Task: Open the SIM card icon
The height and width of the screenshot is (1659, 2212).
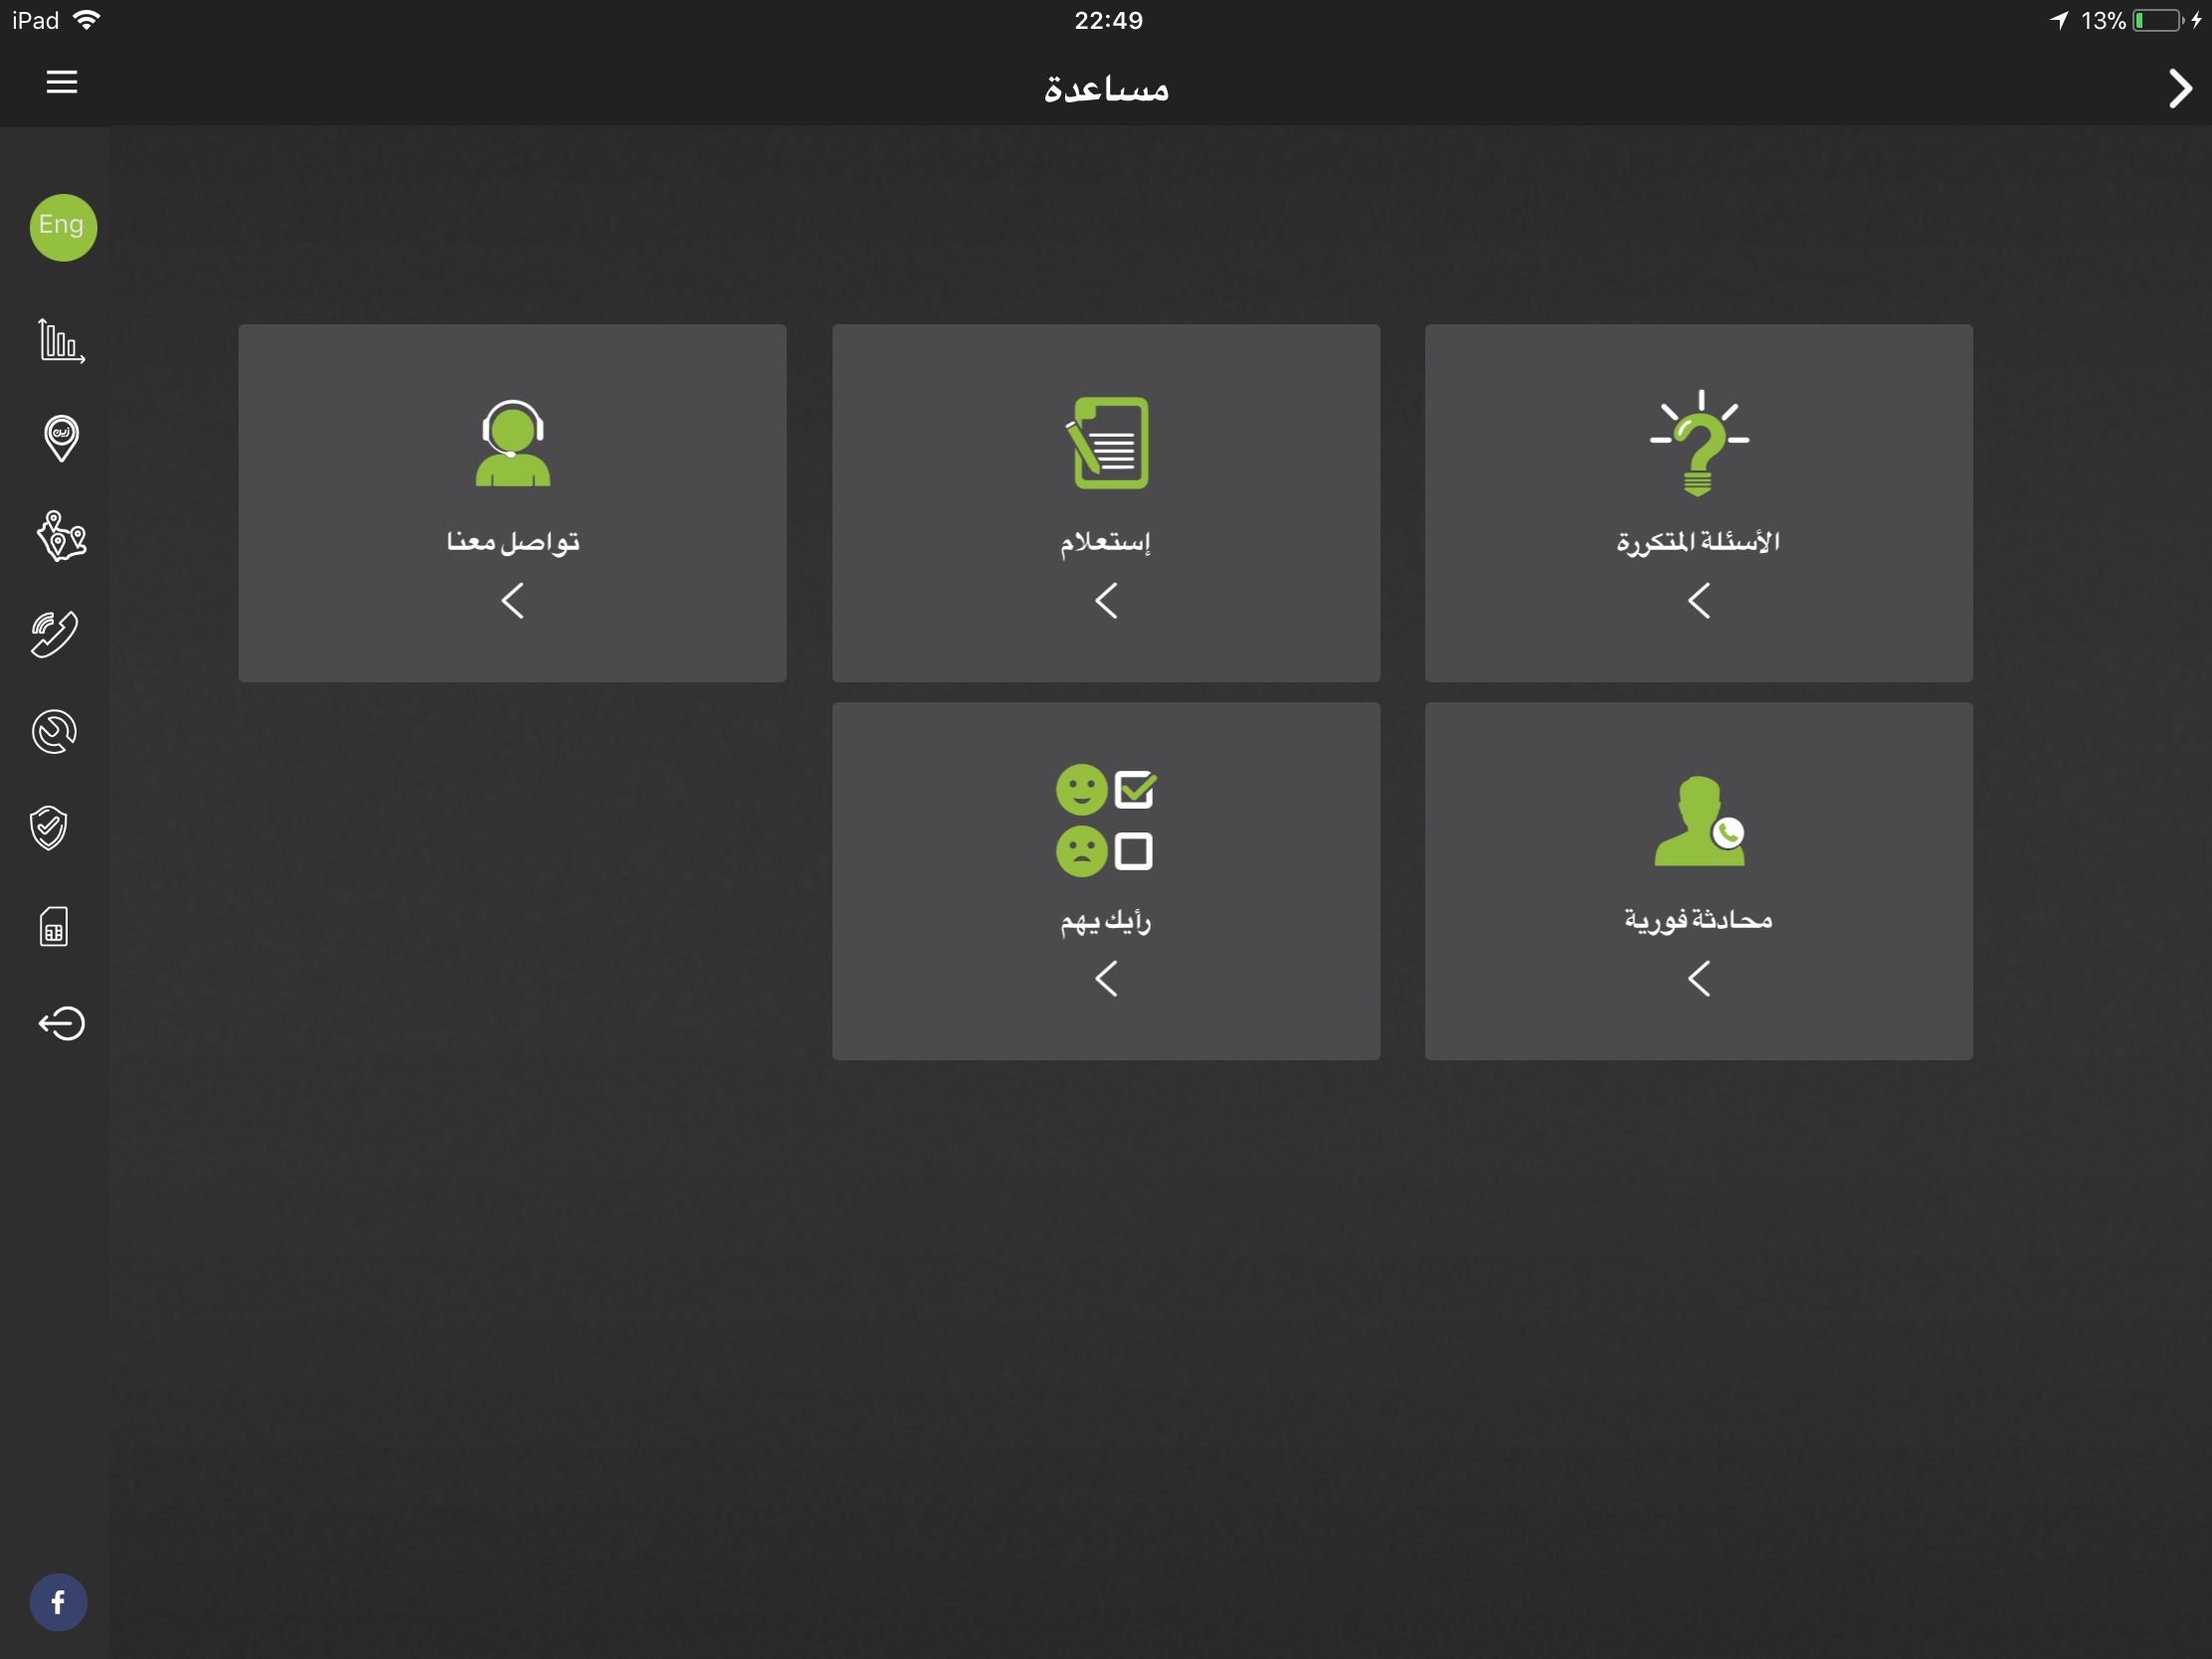Action: (x=54, y=926)
